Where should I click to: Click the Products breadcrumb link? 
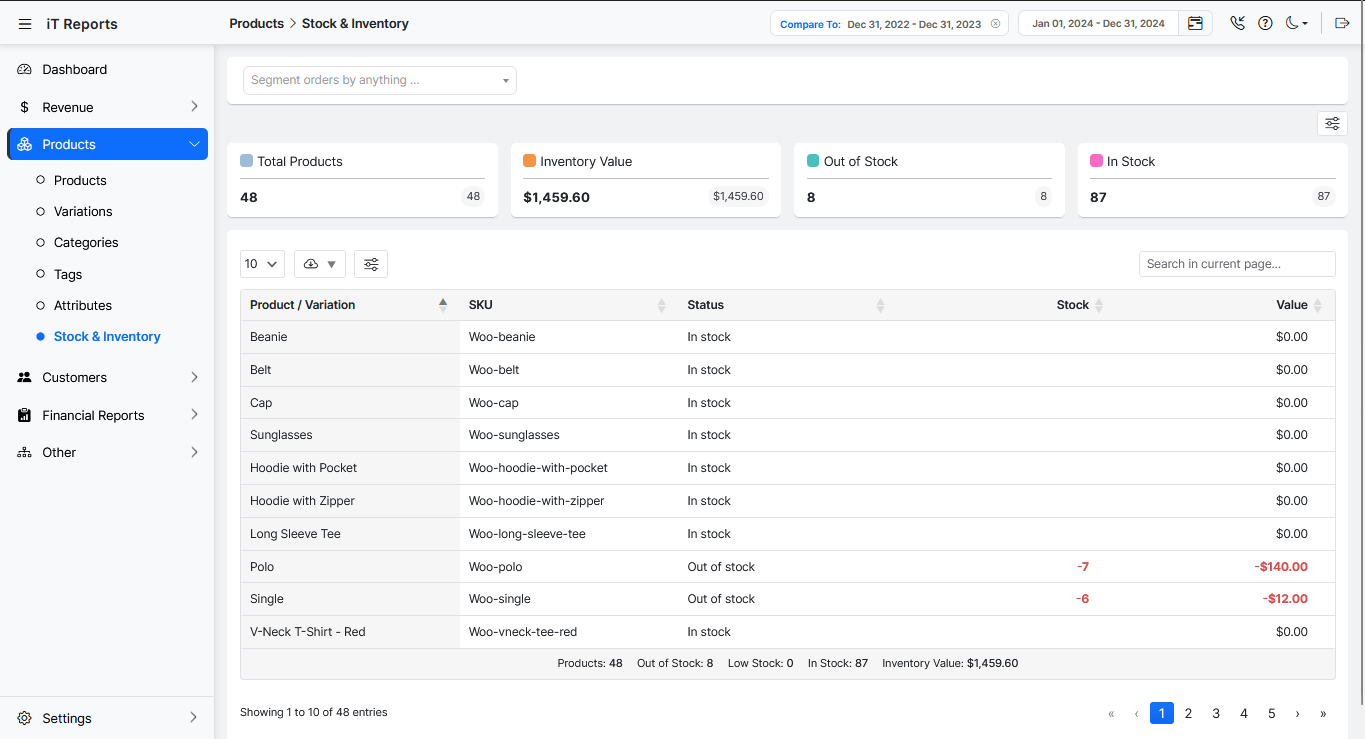[256, 23]
